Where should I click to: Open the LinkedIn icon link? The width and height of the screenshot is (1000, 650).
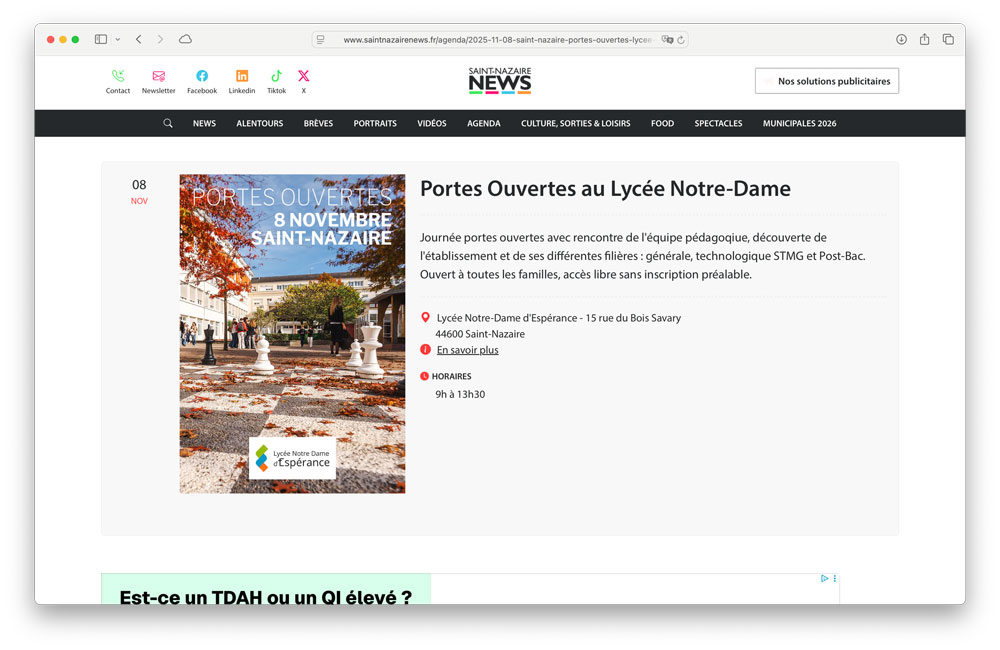coord(242,76)
